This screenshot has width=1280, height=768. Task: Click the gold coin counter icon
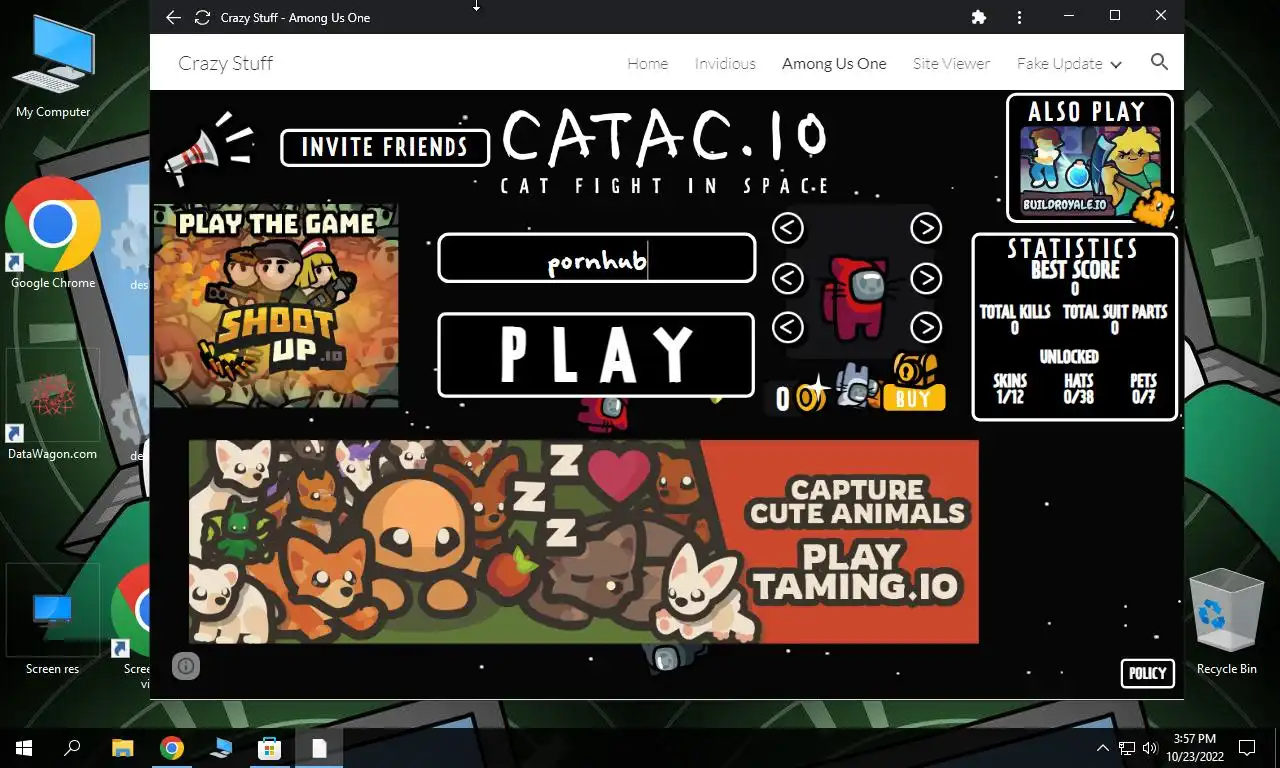[811, 397]
